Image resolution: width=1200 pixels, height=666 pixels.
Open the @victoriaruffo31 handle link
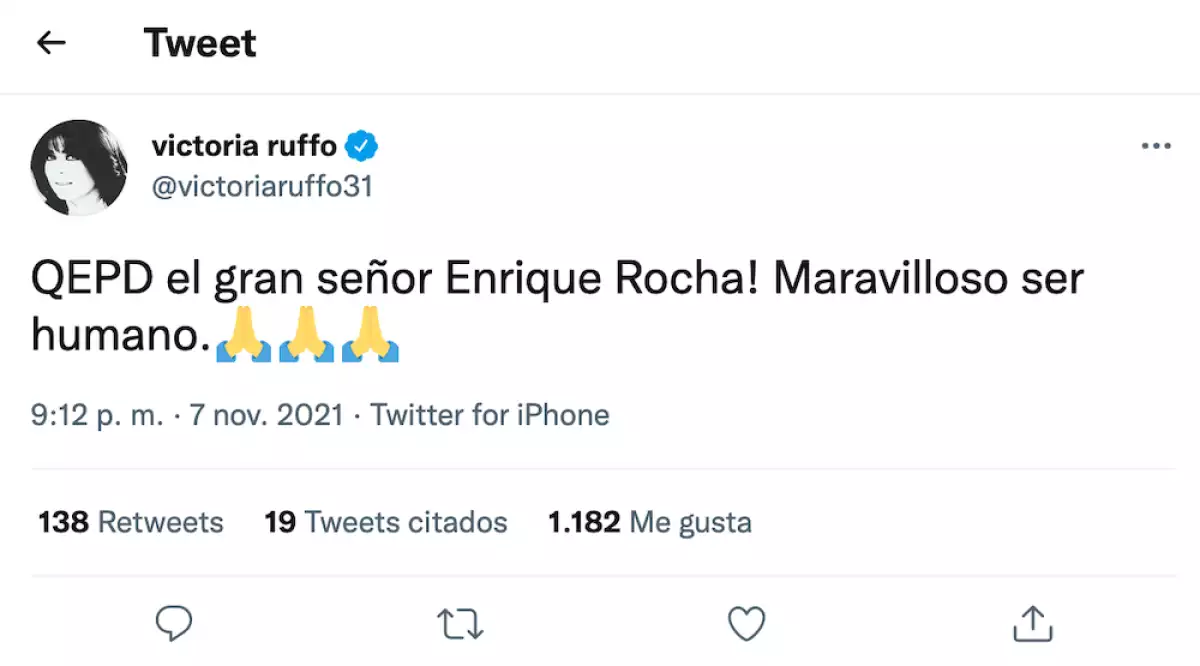pyautogui.click(x=262, y=187)
